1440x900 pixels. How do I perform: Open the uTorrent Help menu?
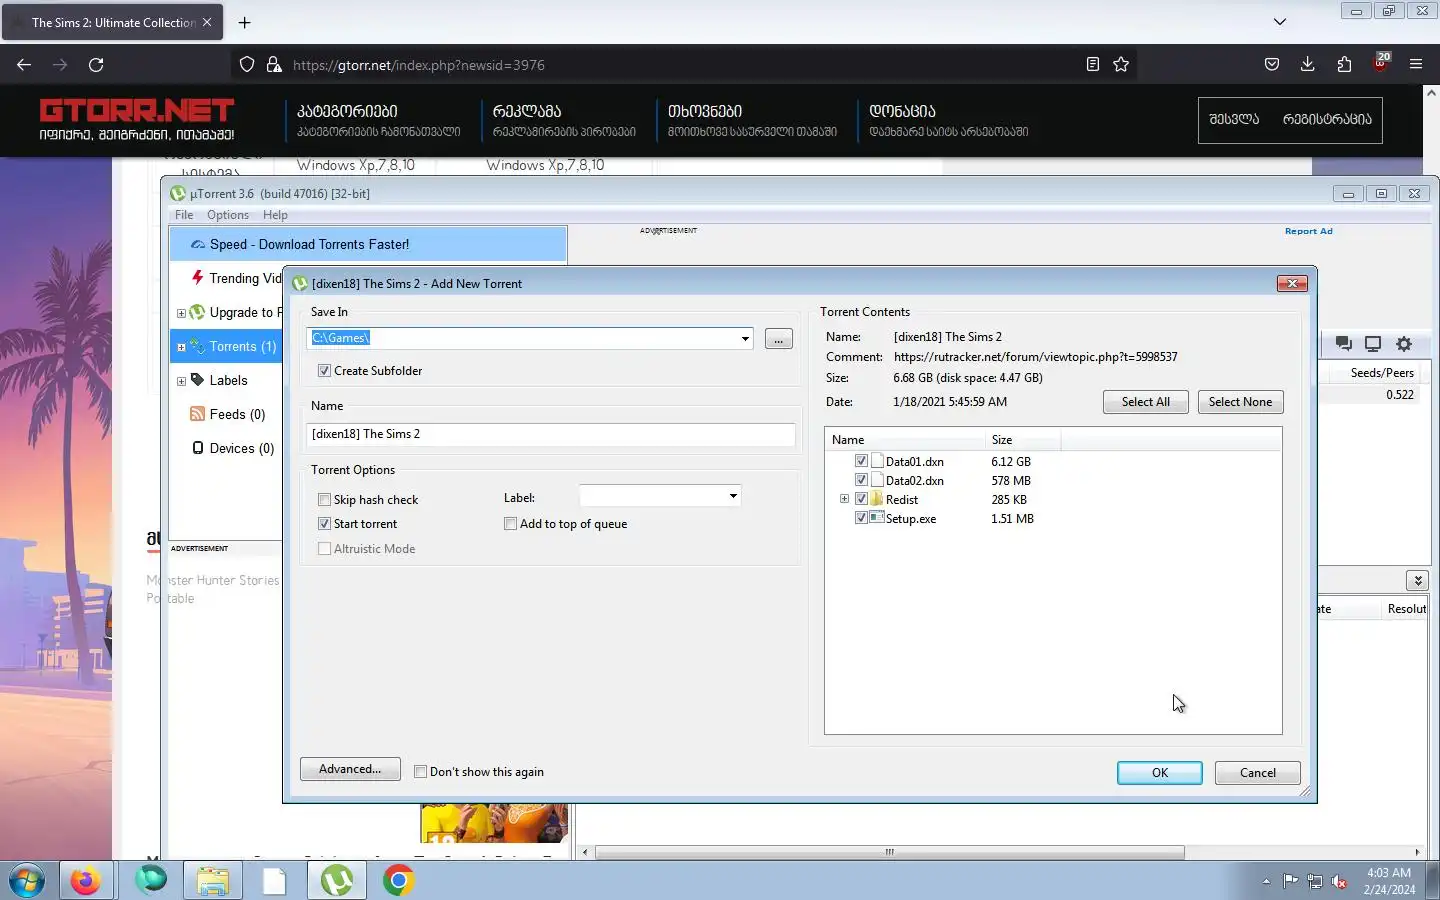(x=275, y=215)
